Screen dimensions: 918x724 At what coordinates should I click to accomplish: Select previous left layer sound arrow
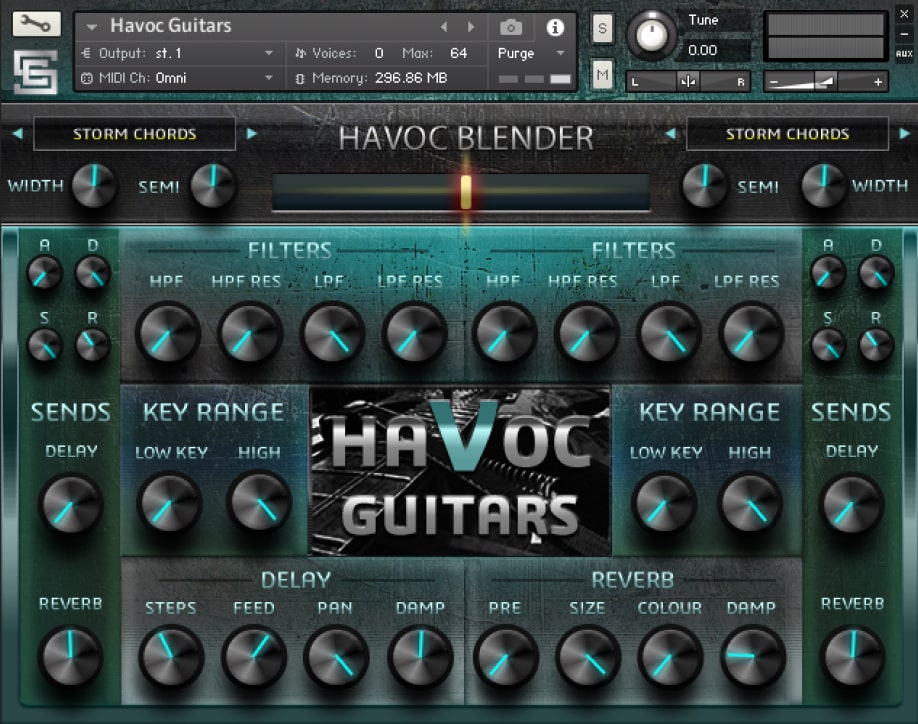(x=18, y=133)
